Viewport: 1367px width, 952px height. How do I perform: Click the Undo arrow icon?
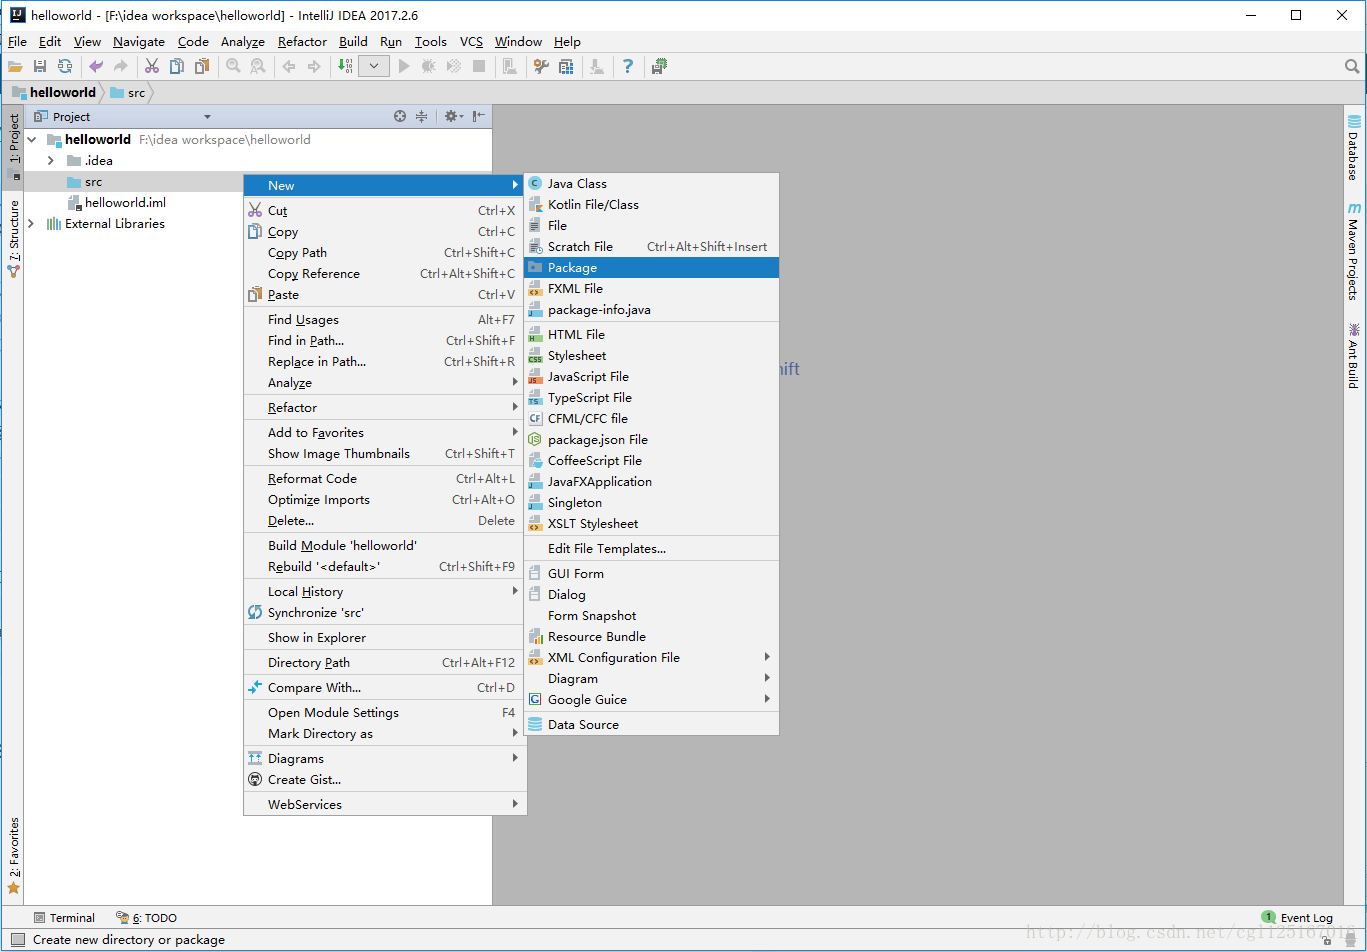(x=96, y=66)
